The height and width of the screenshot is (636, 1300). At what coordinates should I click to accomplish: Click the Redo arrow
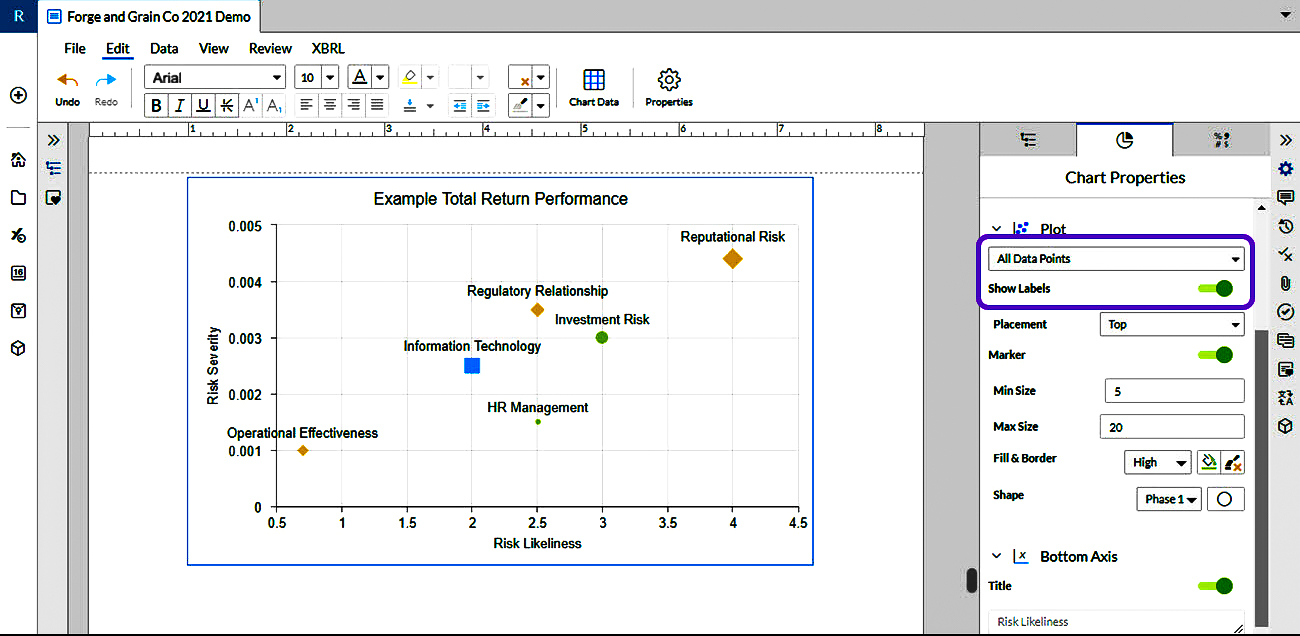(x=106, y=88)
